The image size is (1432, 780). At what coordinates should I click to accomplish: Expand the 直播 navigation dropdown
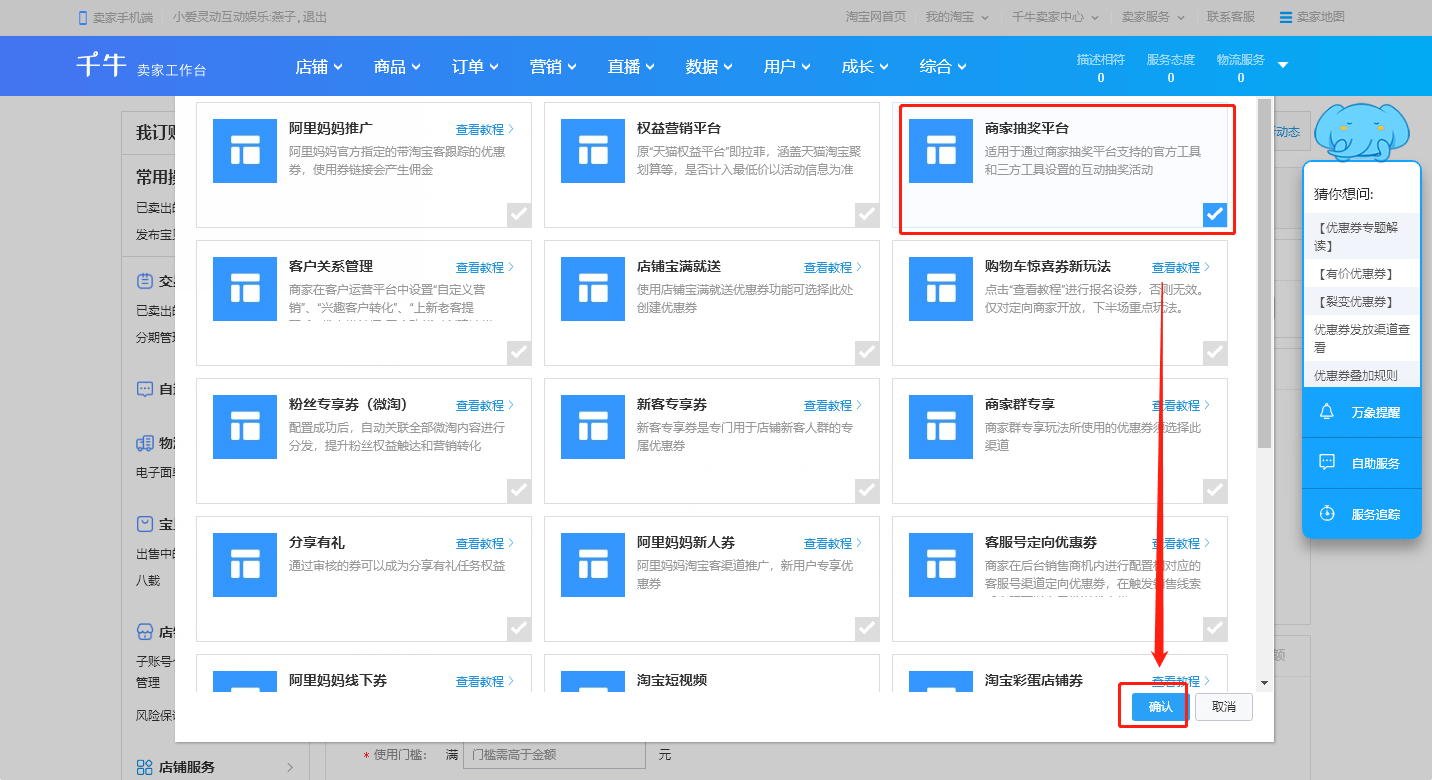631,67
